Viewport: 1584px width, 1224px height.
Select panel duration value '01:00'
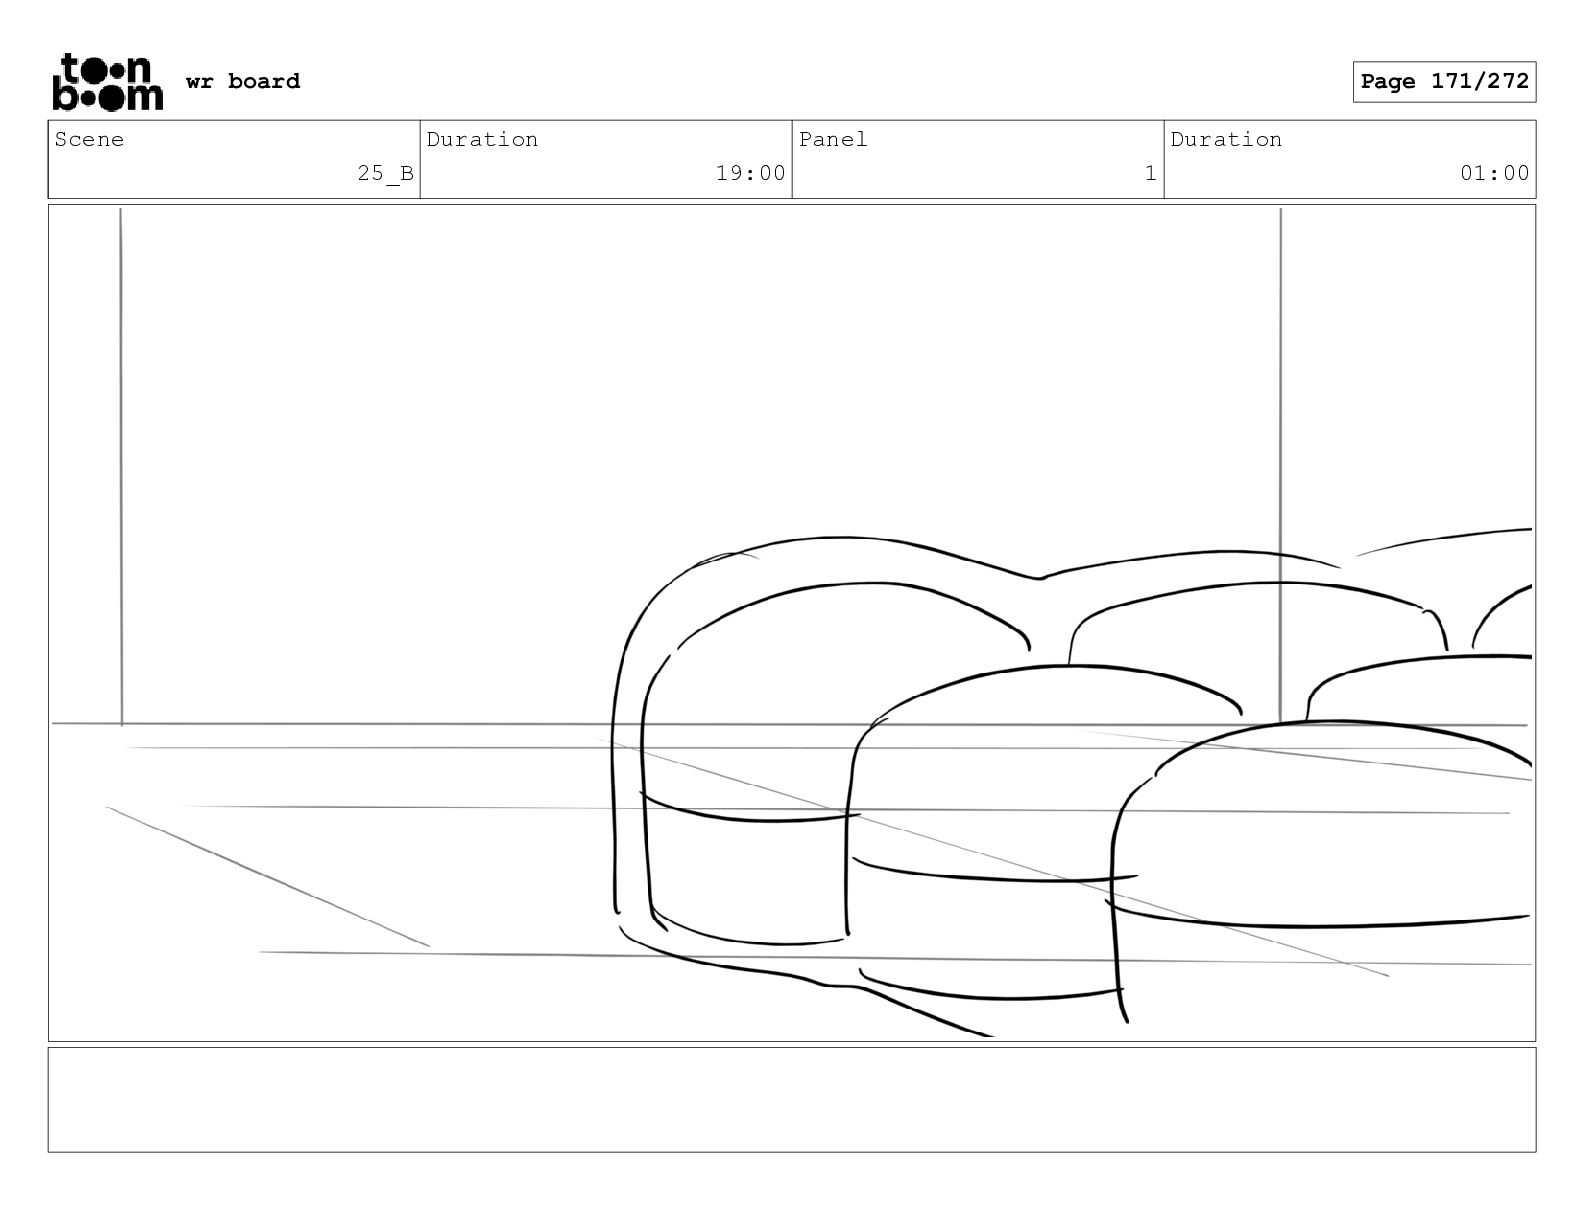(x=1494, y=174)
